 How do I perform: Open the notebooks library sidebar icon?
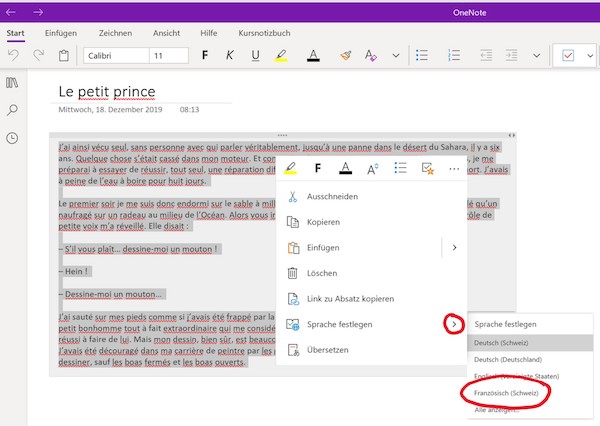tap(13, 83)
